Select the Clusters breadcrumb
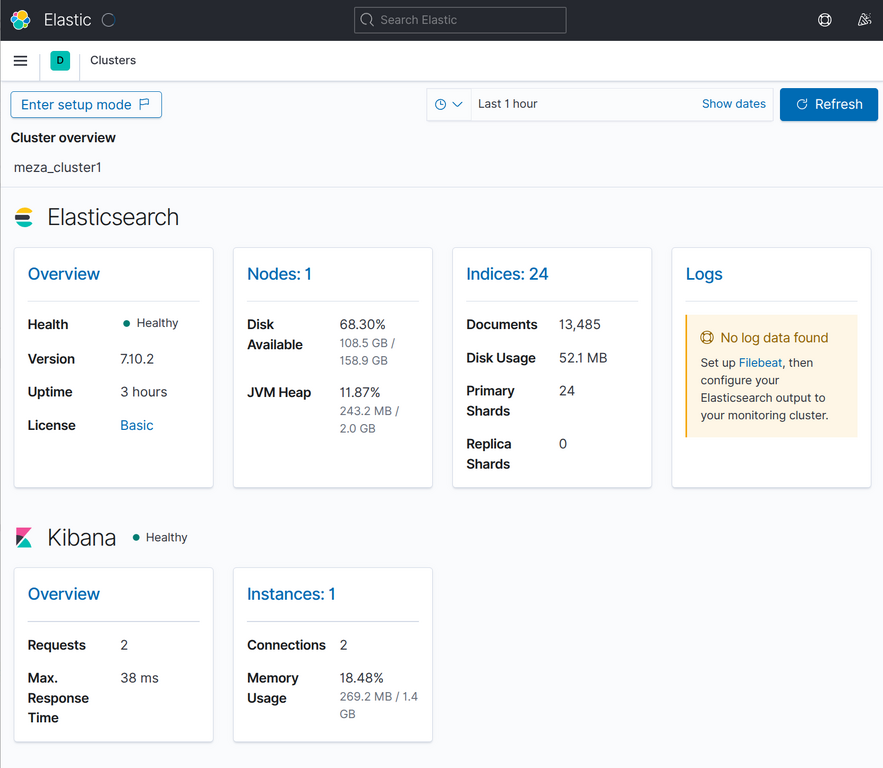Screen dimensions: 883x768 [x=113, y=61]
